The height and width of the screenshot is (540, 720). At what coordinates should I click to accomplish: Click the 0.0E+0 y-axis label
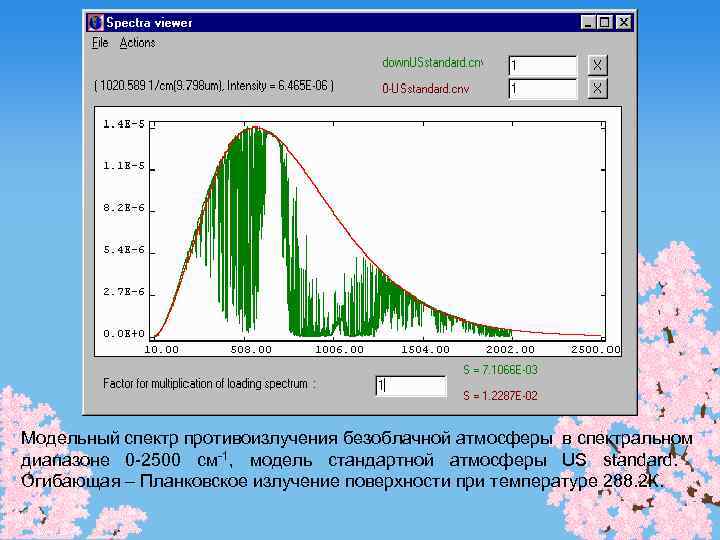pos(124,334)
